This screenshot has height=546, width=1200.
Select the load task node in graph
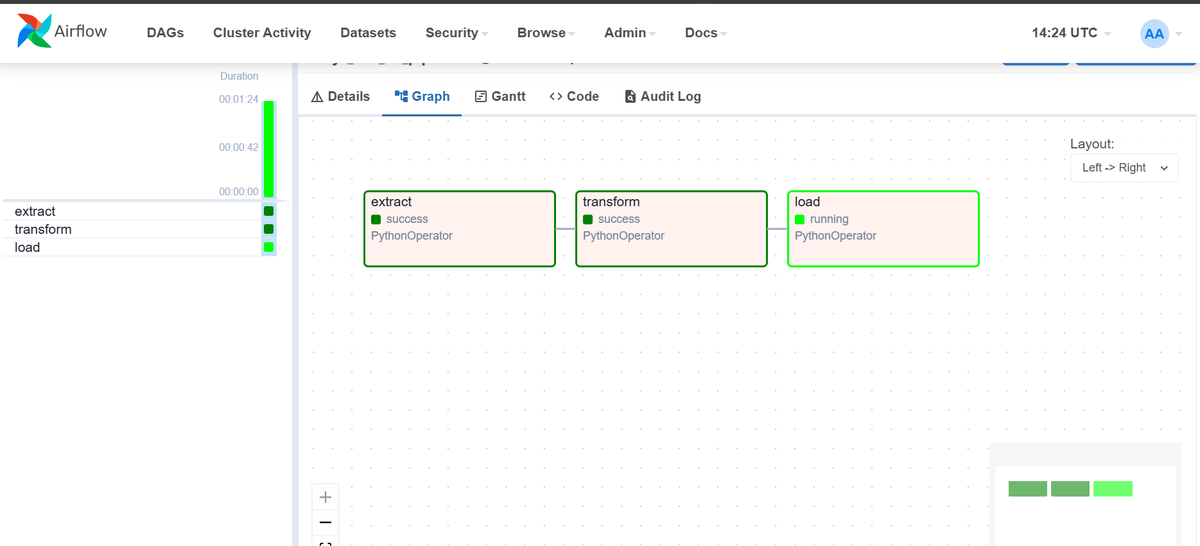(883, 229)
